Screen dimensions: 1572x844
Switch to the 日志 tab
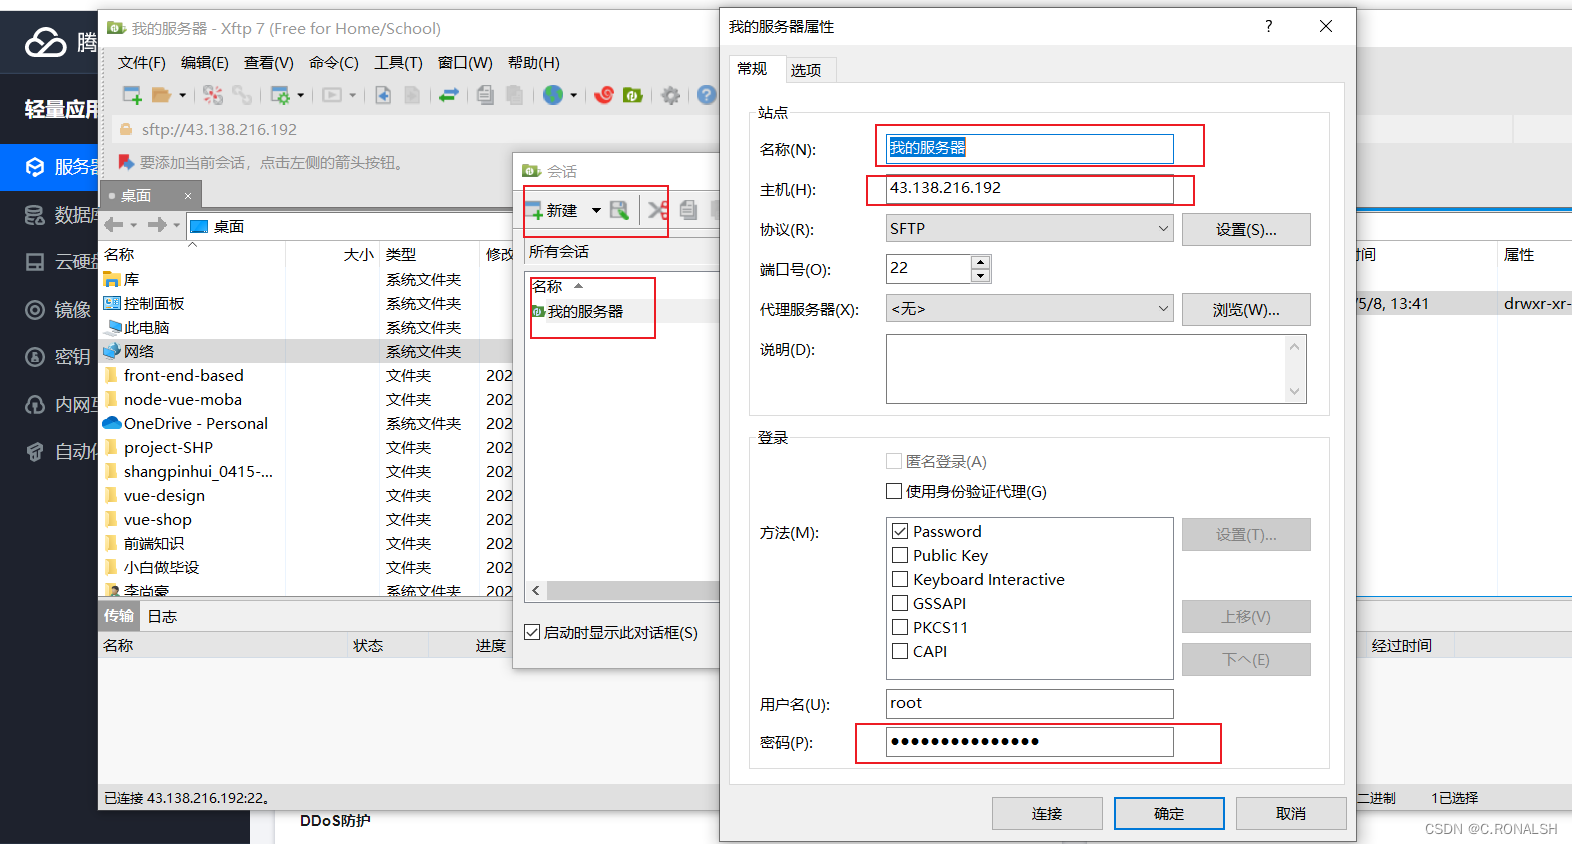(x=162, y=616)
